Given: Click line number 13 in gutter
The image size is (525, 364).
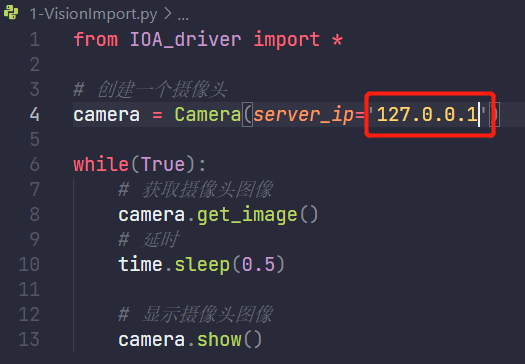Looking at the screenshot, I should (x=29, y=340).
